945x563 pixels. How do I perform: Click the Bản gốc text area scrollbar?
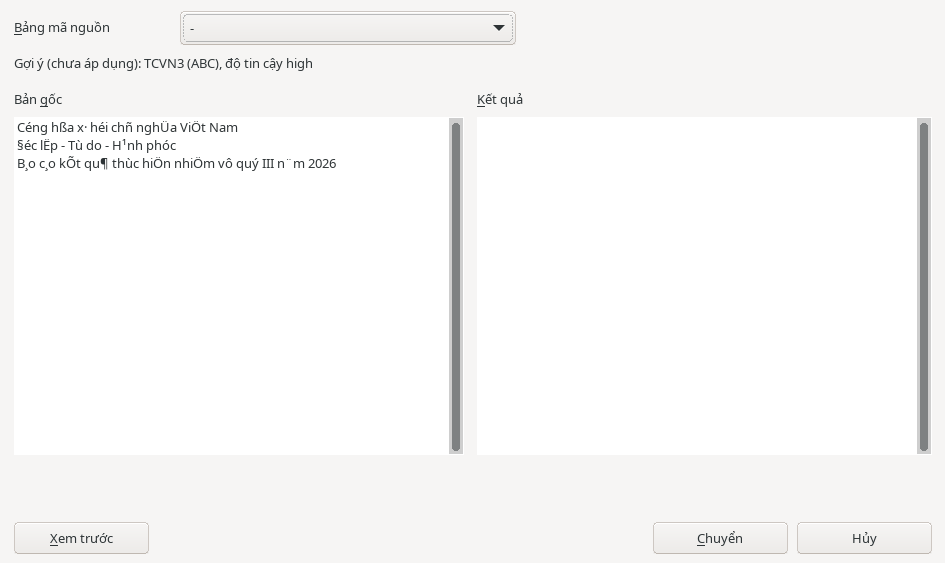(456, 286)
